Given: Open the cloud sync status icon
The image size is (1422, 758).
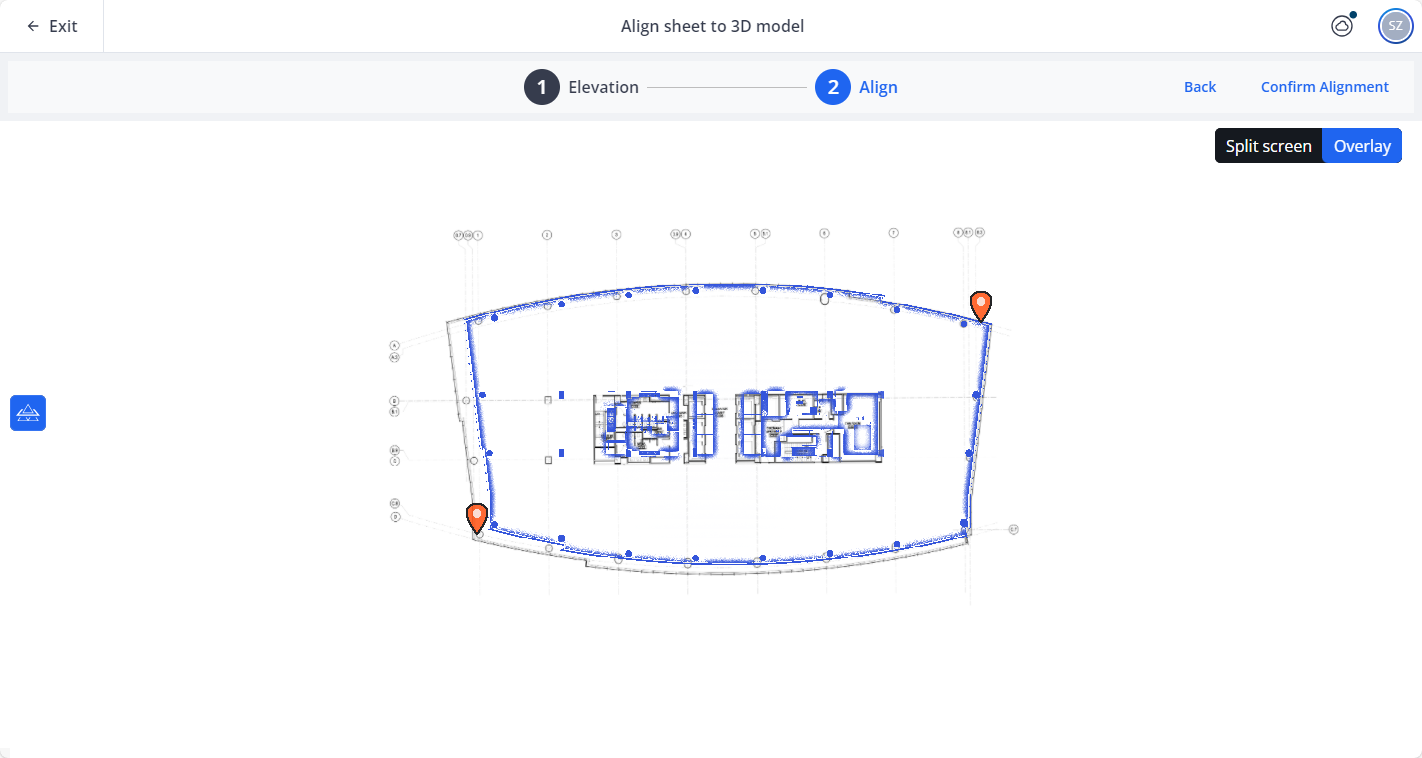Looking at the screenshot, I should pyautogui.click(x=1342, y=26).
